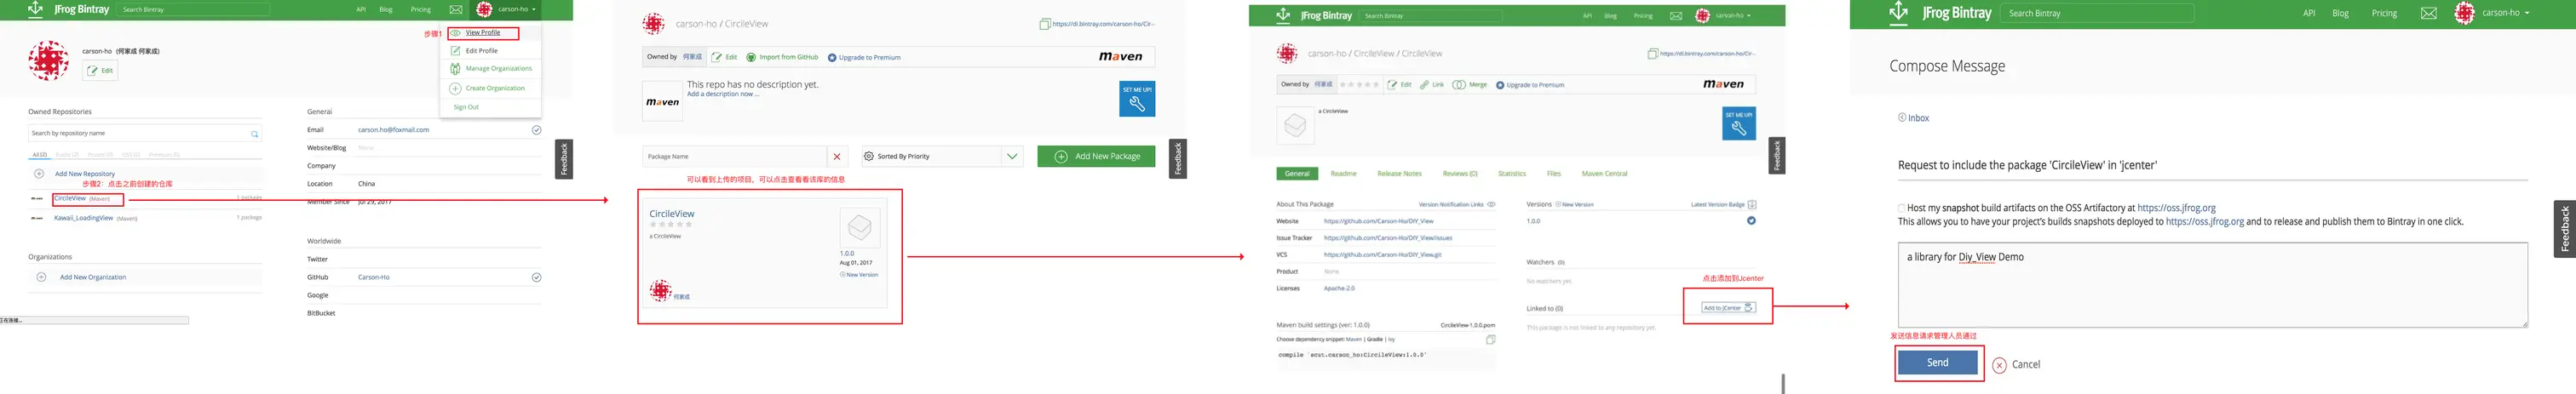2576x394 pixels.
Task: Click Add New Organization on the profile page
Action: pos(92,277)
